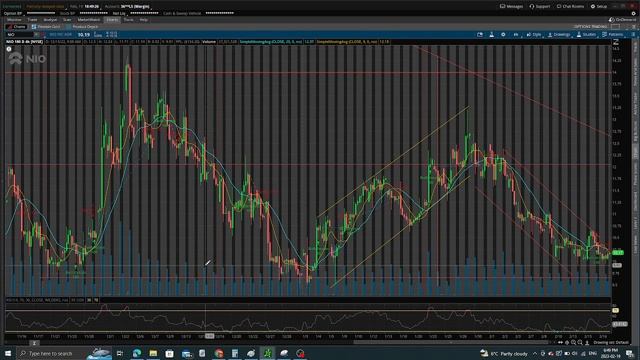Switch to the Analyze tab
Image resolution: width=640 pixels, height=360 pixels.
(50, 20)
